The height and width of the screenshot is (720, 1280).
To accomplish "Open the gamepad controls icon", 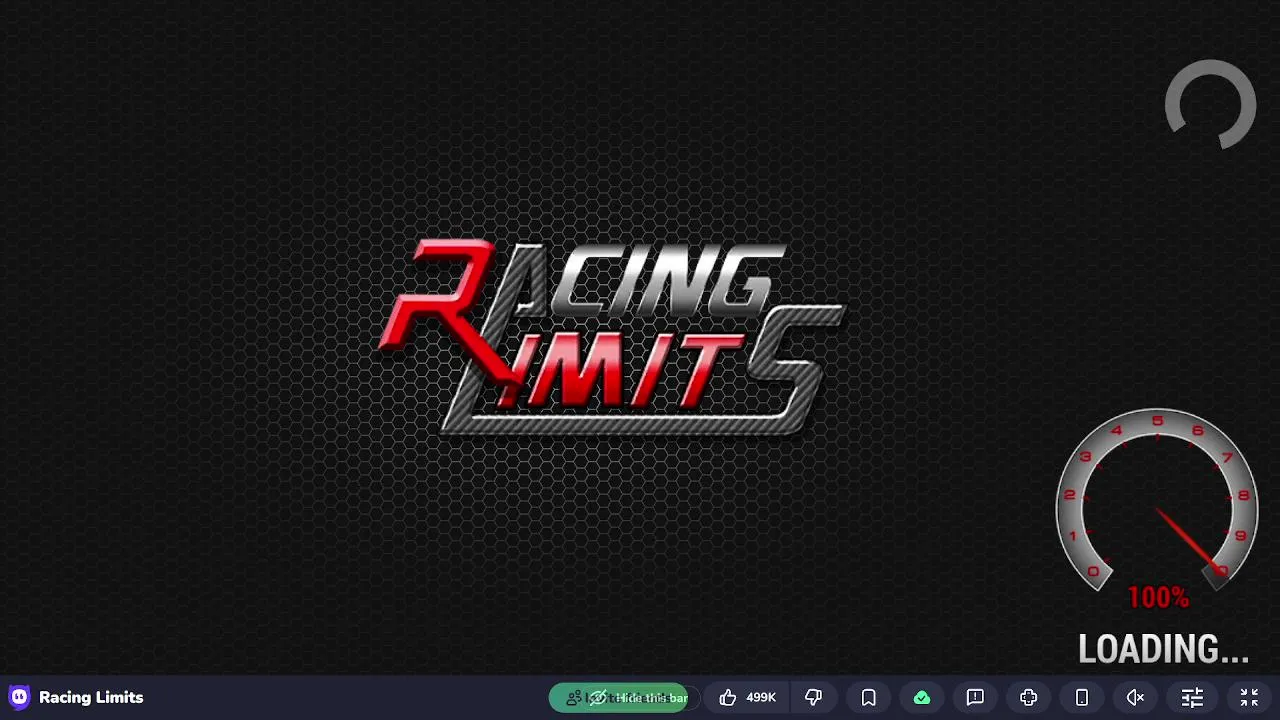I will coord(1029,698).
